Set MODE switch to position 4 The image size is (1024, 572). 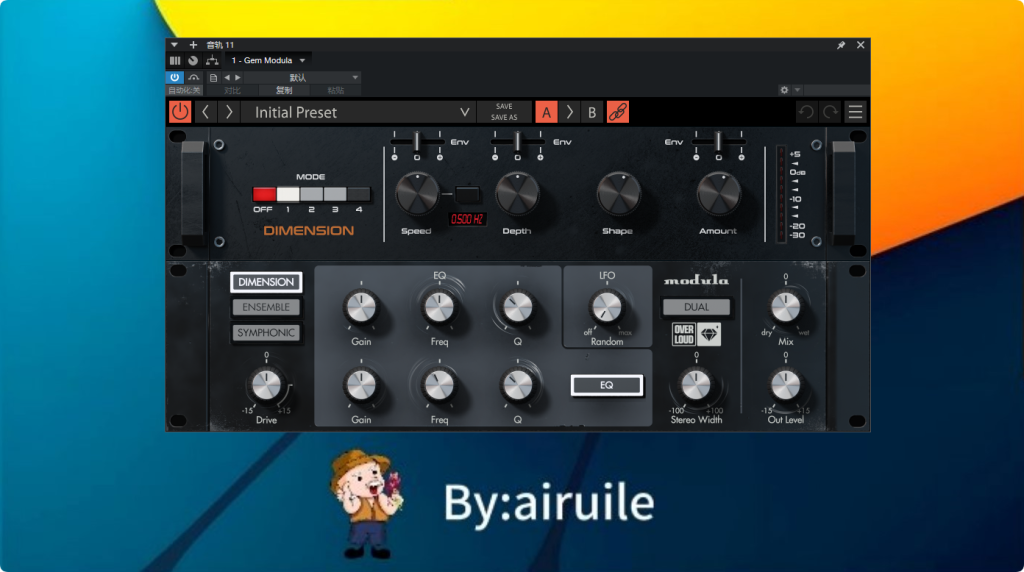(x=359, y=194)
